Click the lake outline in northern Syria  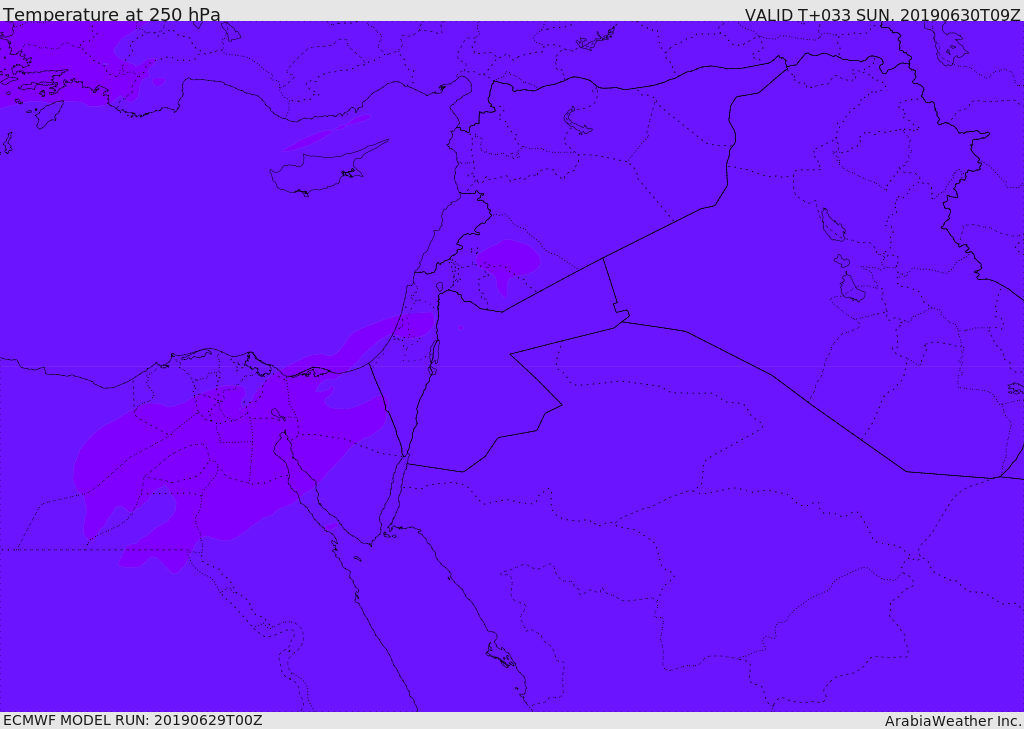(x=577, y=121)
